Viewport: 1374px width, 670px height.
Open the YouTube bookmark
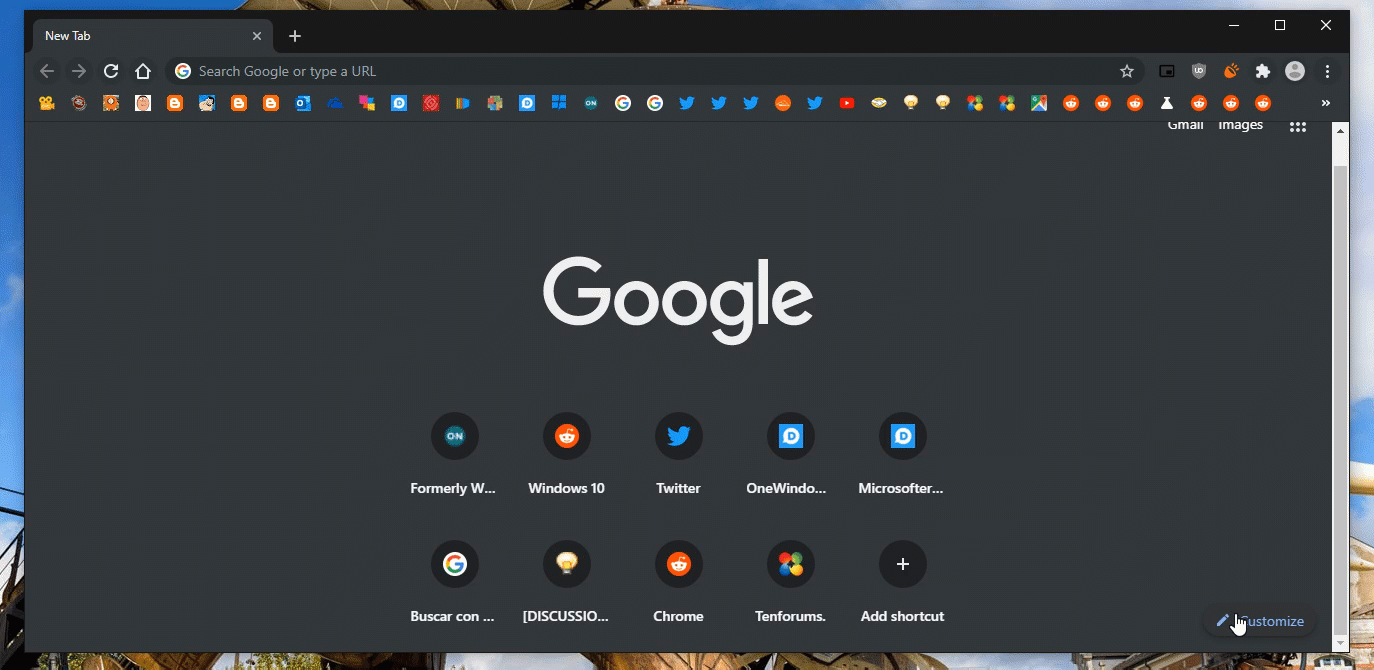pos(847,103)
